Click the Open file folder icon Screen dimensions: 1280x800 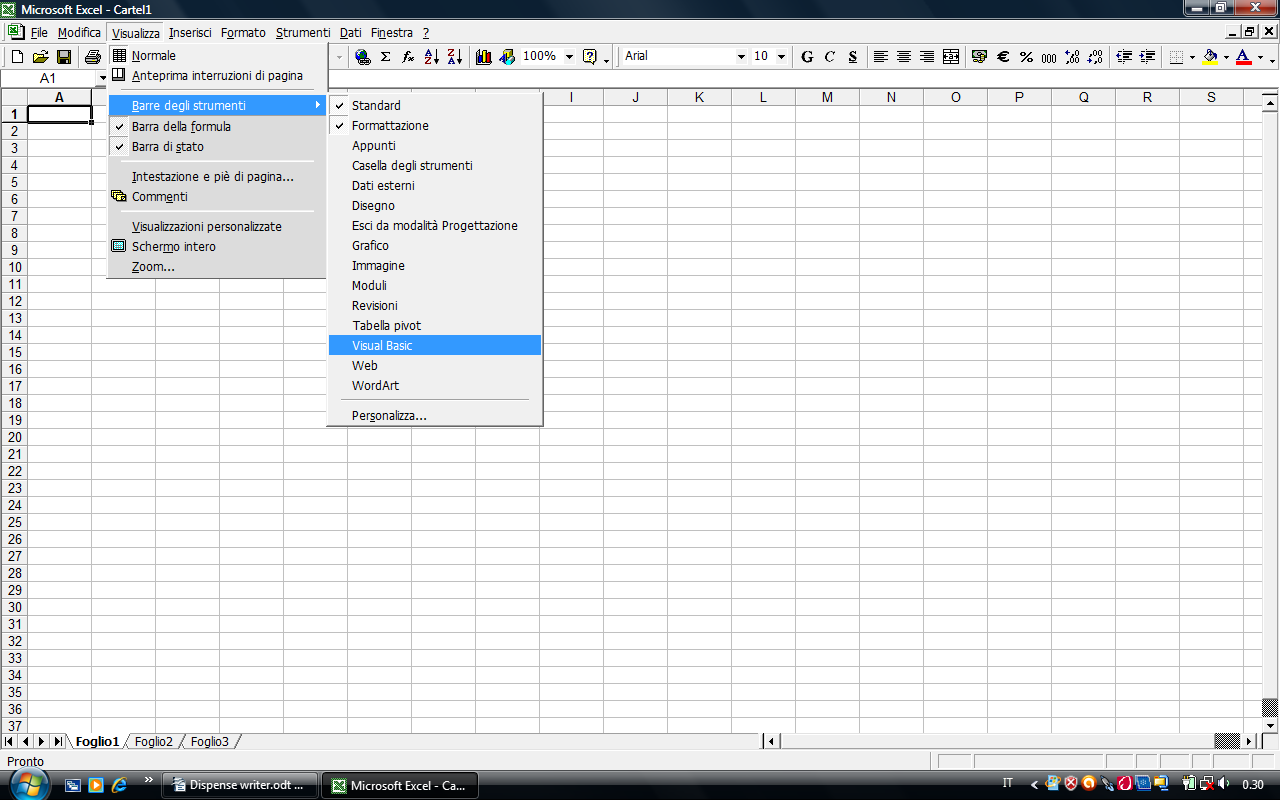(x=40, y=57)
